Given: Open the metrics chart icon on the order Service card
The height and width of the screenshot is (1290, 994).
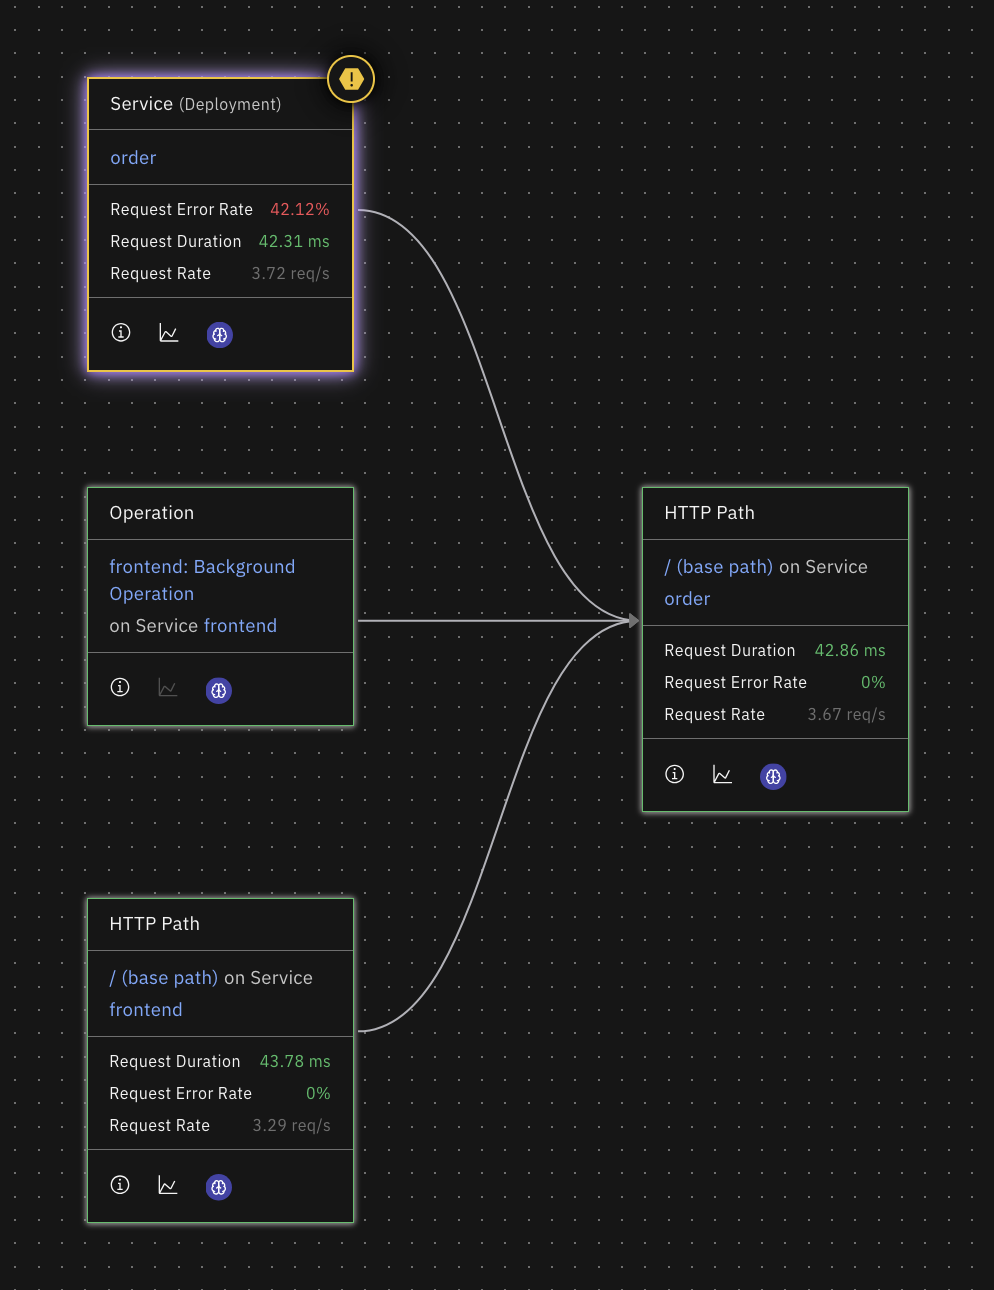Looking at the screenshot, I should pyautogui.click(x=168, y=333).
